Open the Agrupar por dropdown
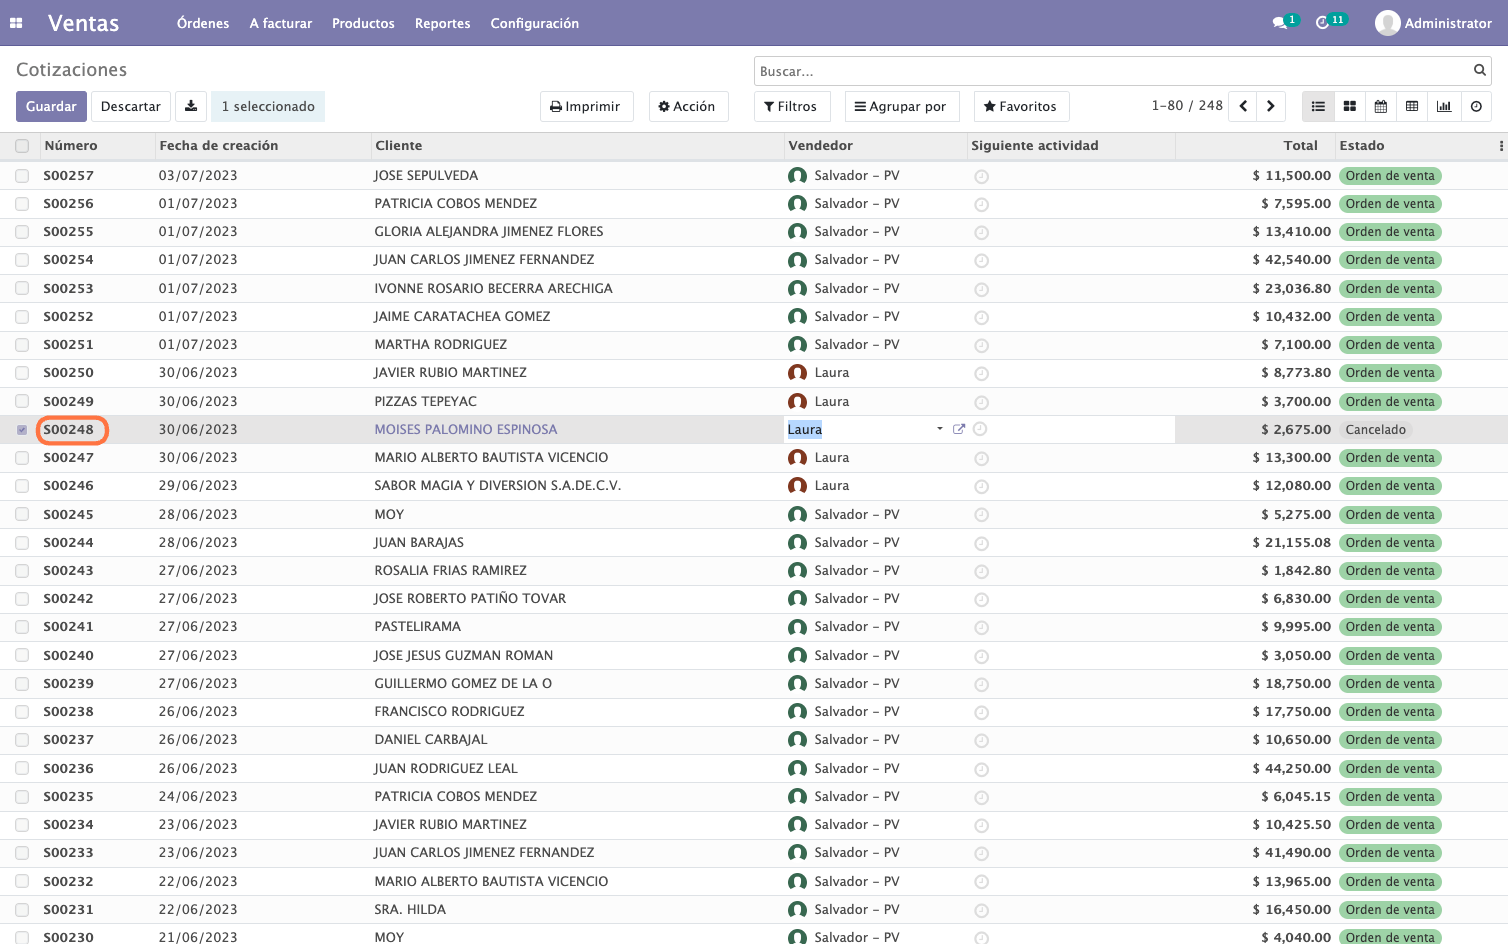The height and width of the screenshot is (944, 1508). pyautogui.click(x=902, y=106)
